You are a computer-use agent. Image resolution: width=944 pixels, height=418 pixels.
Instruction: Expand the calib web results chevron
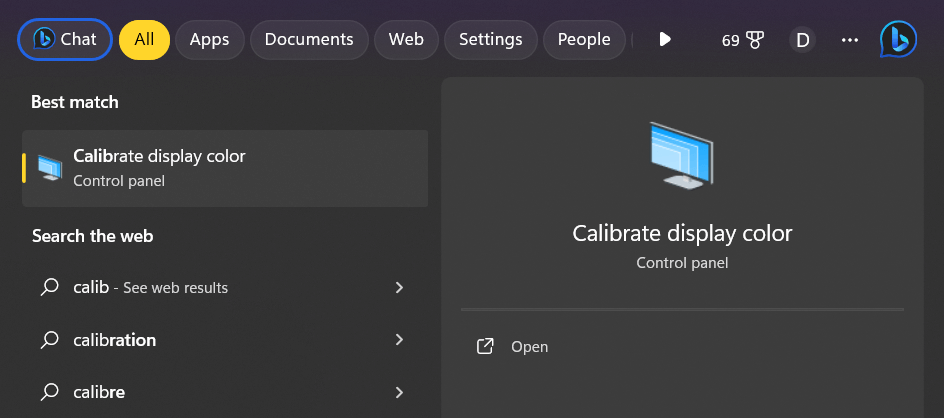pyautogui.click(x=399, y=288)
